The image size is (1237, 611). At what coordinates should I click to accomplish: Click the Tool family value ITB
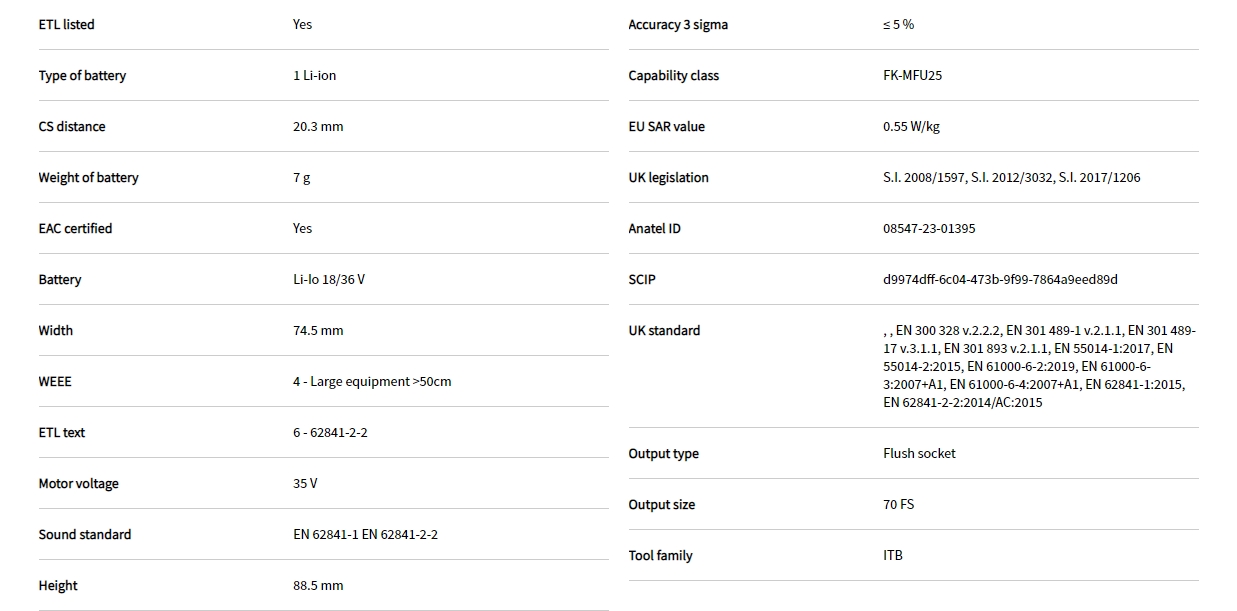click(x=893, y=556)
